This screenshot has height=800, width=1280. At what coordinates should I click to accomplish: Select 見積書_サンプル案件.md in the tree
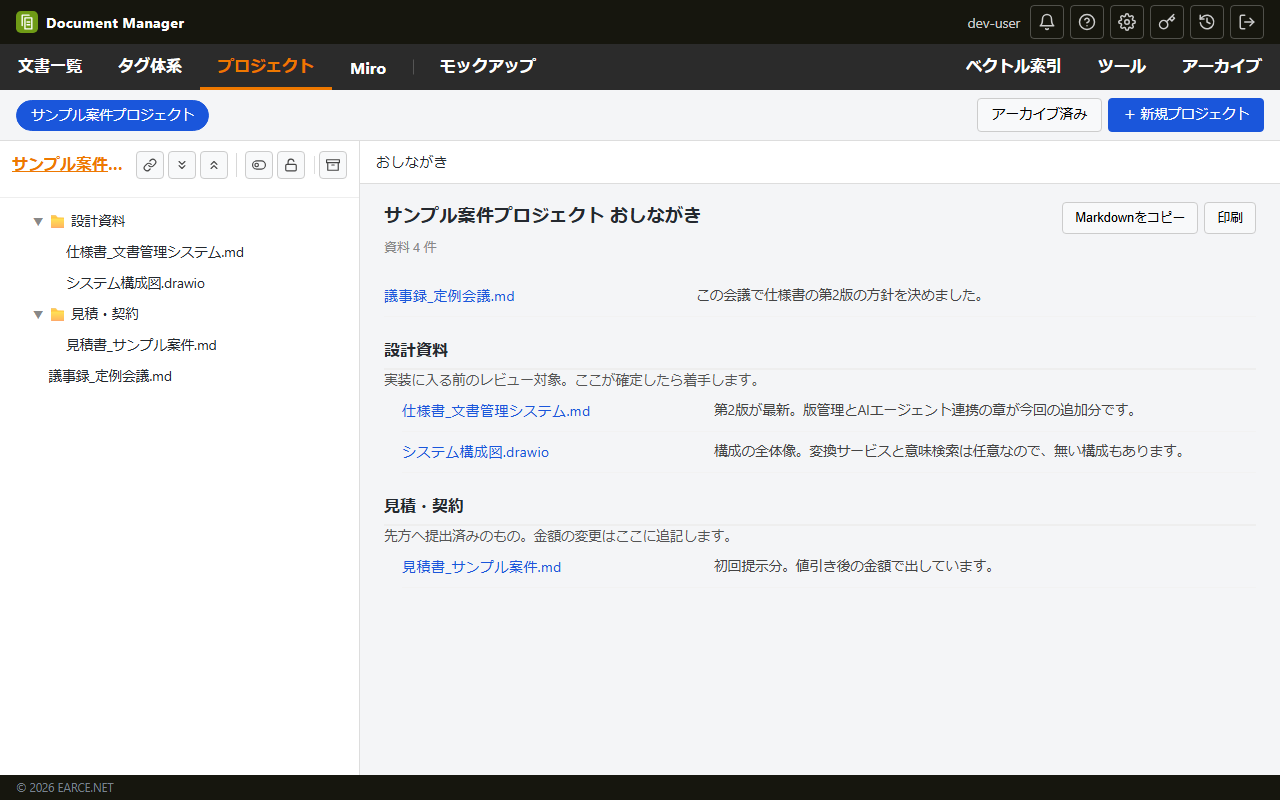pos(141,345)
